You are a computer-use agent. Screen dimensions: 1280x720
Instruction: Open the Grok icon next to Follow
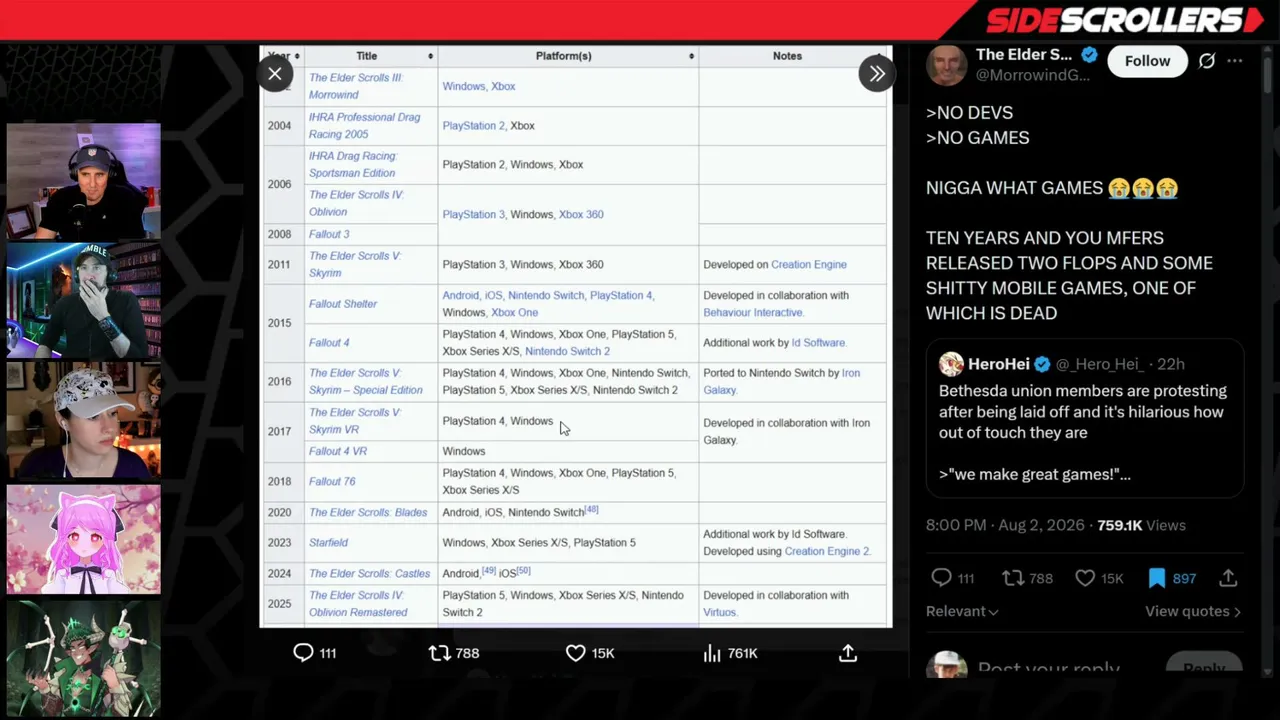coord(1207,61)
